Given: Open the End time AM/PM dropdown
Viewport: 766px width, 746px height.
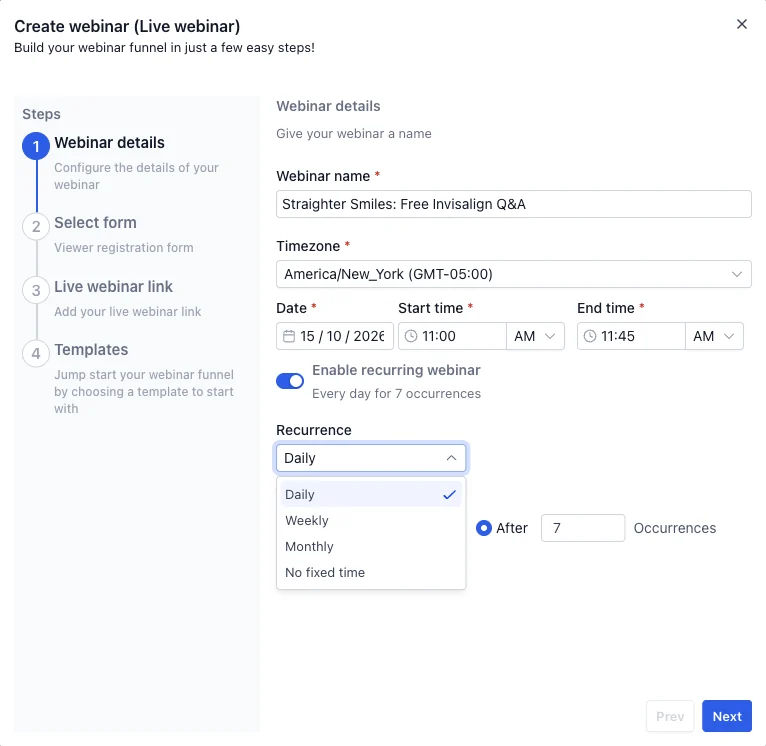Looking at the screenshot, I should click(714, 336).
